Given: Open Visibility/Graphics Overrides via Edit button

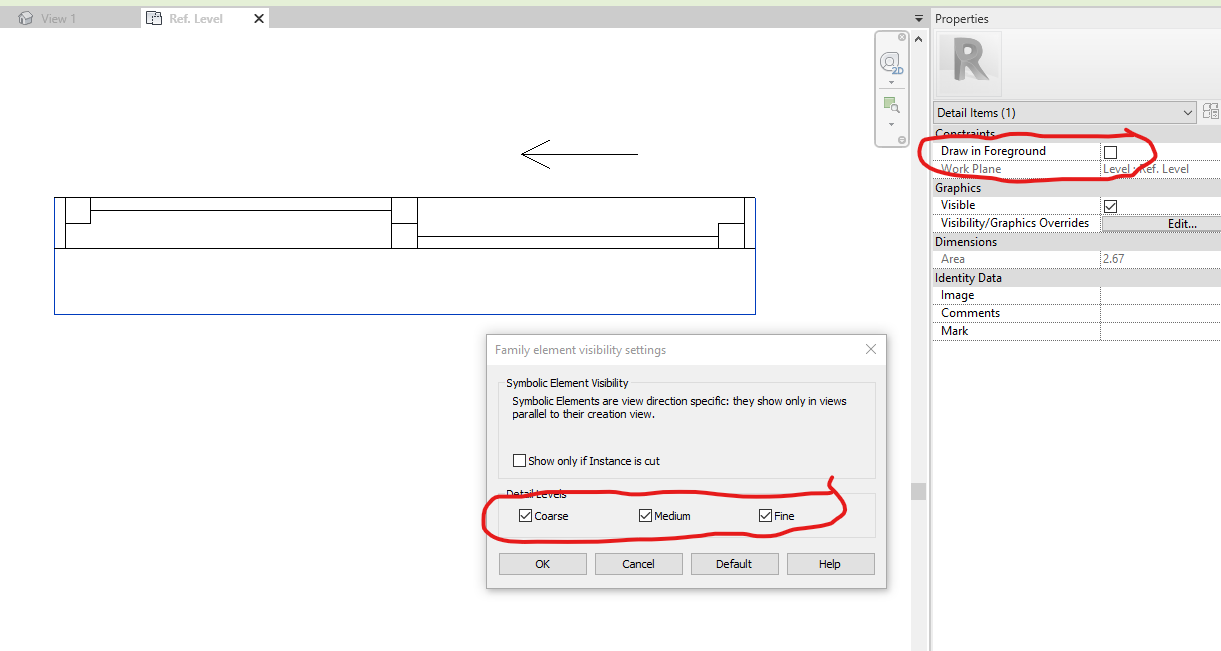Looking at the screenshot, I should click(1181, 223).
